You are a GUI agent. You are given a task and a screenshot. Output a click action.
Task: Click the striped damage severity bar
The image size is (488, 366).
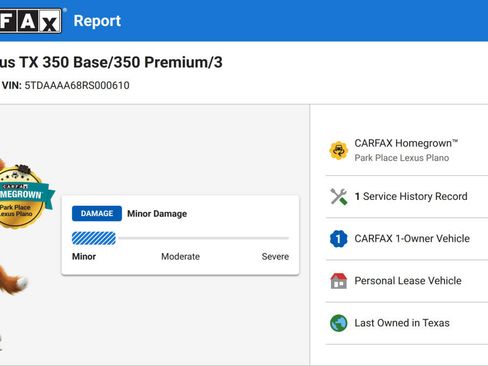pos(94,238)
